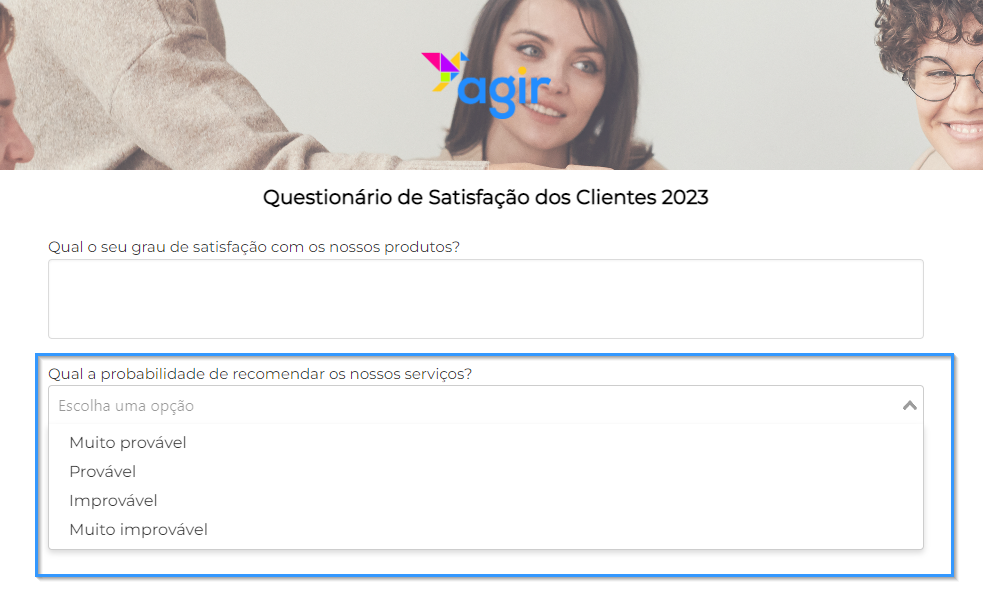Choose the 'Provável' option
The height and width of the screenshot is (613, 983).
click(x=102, y=471)
